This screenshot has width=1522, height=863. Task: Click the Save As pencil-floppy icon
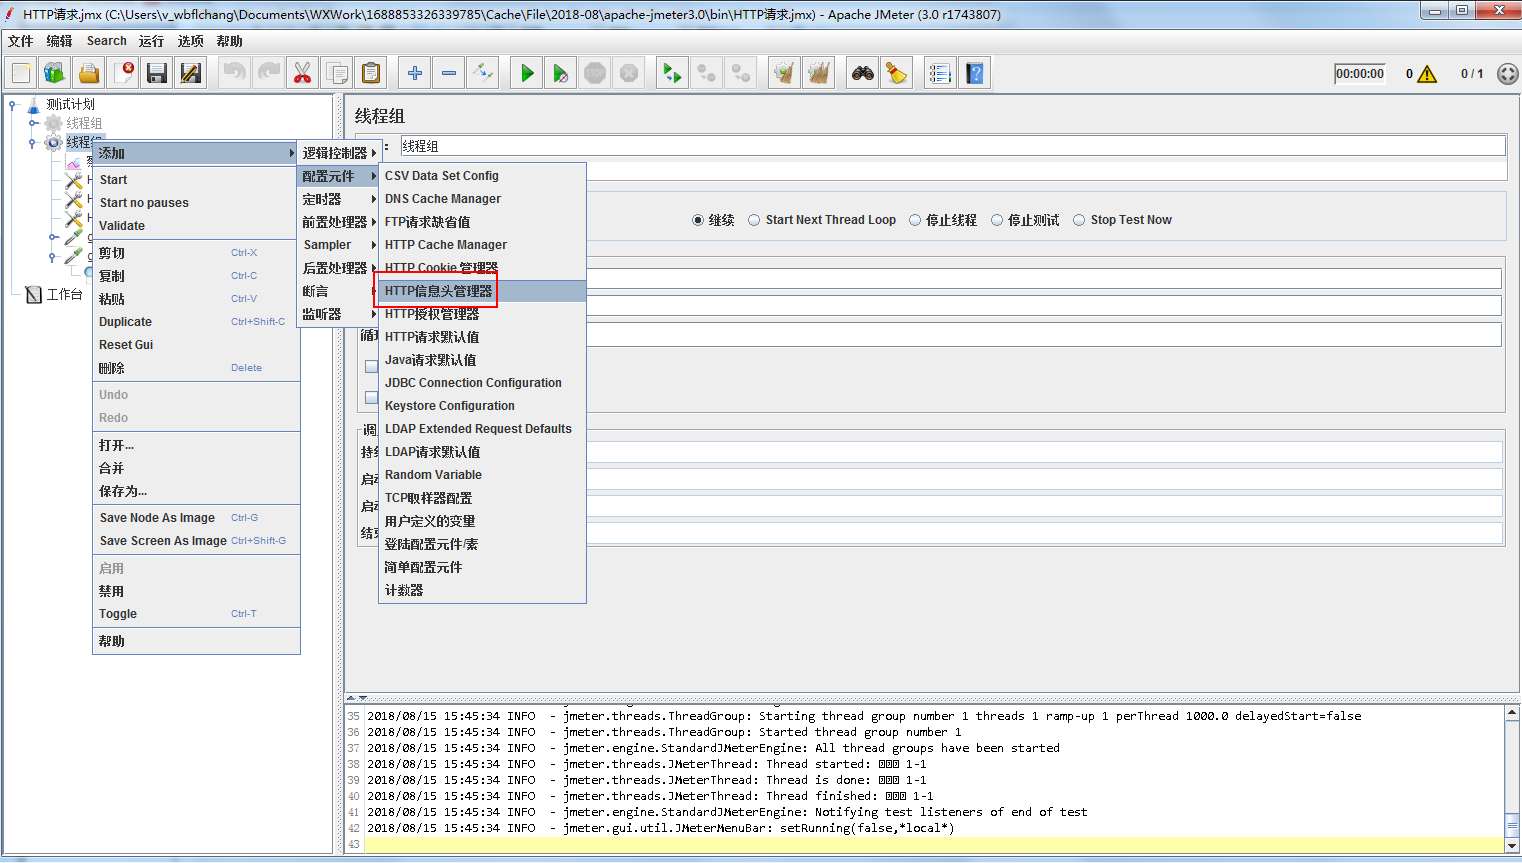(190, 73)
